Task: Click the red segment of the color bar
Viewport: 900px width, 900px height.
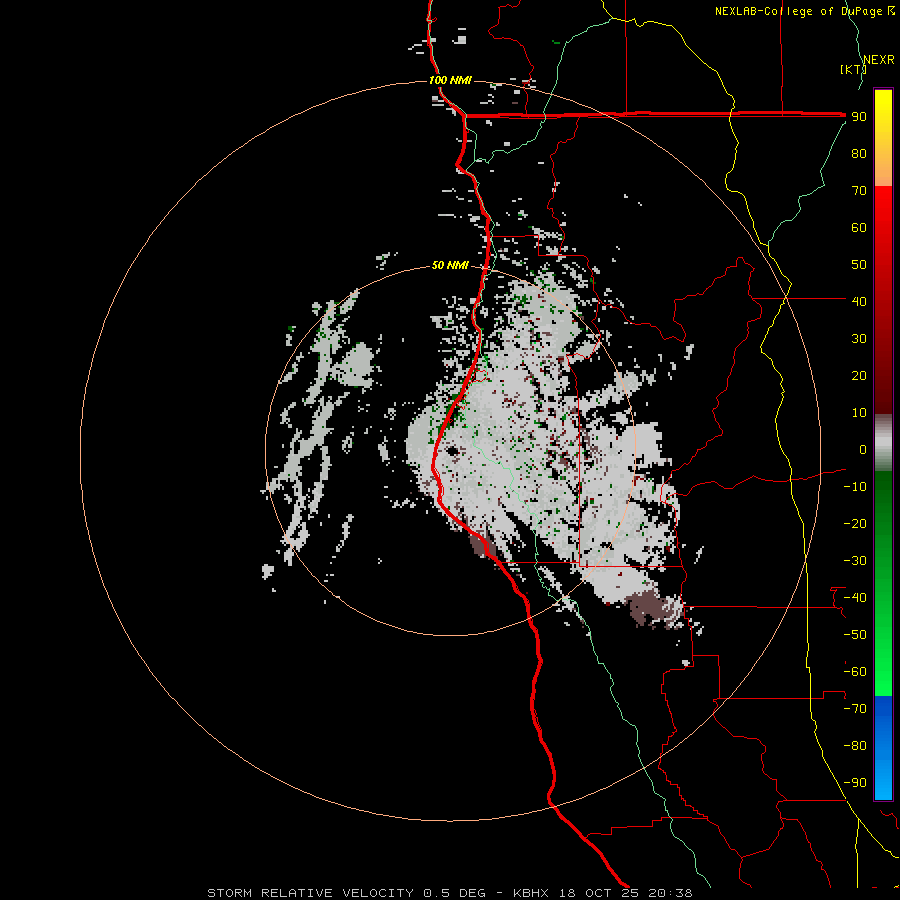Action: click(x=883, y=300)
